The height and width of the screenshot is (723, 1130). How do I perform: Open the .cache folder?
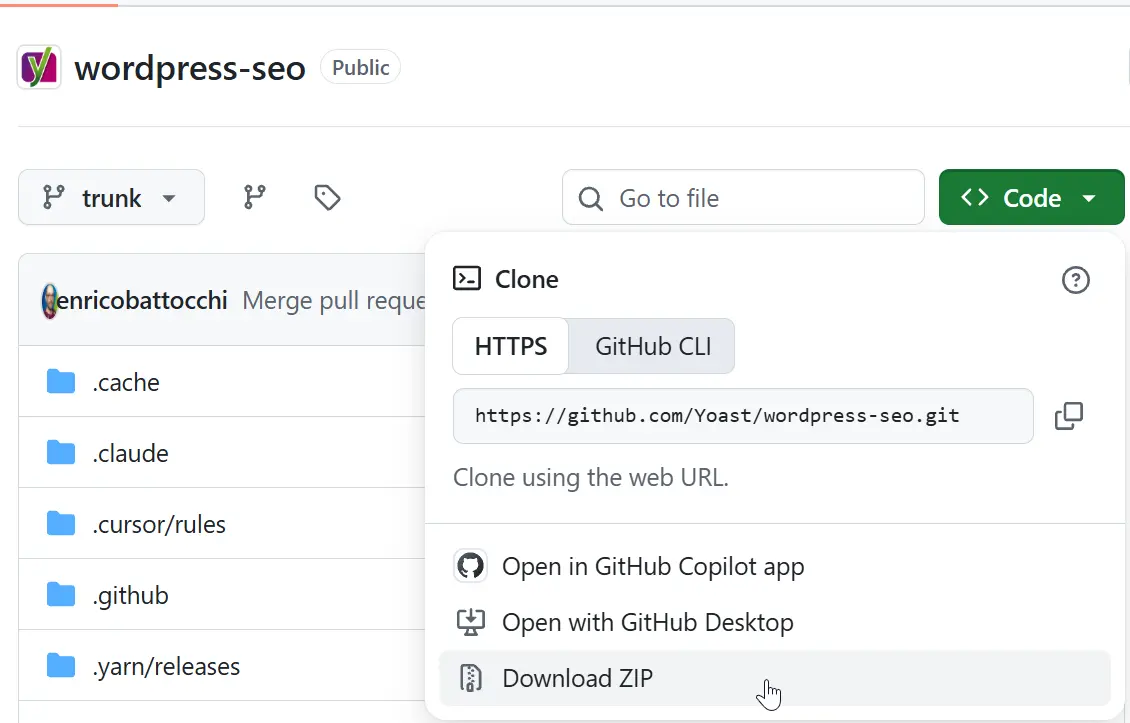125,383
